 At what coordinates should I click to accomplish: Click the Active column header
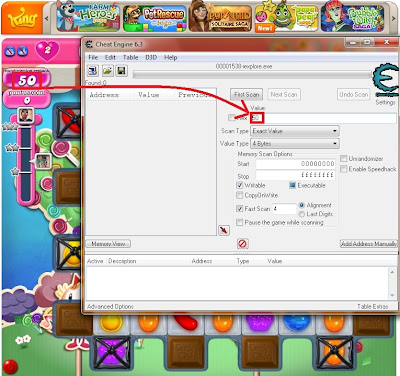pos(95,261)
